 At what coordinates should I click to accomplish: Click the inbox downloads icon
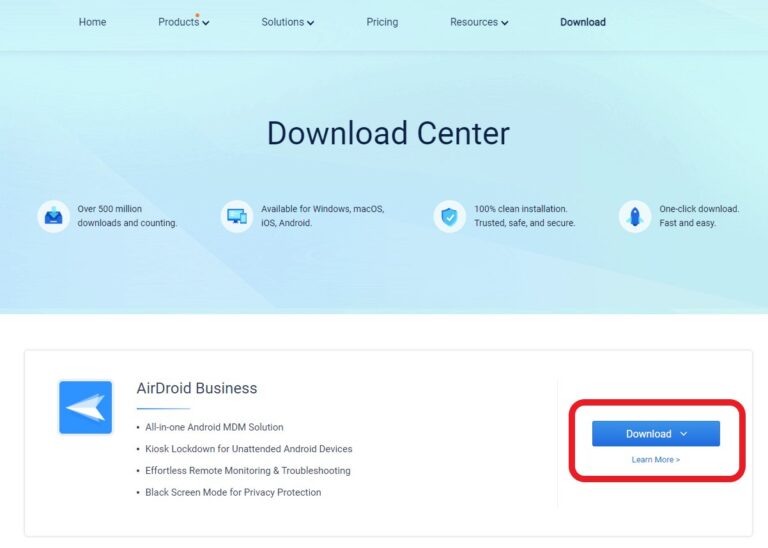(x=53, y=216)
